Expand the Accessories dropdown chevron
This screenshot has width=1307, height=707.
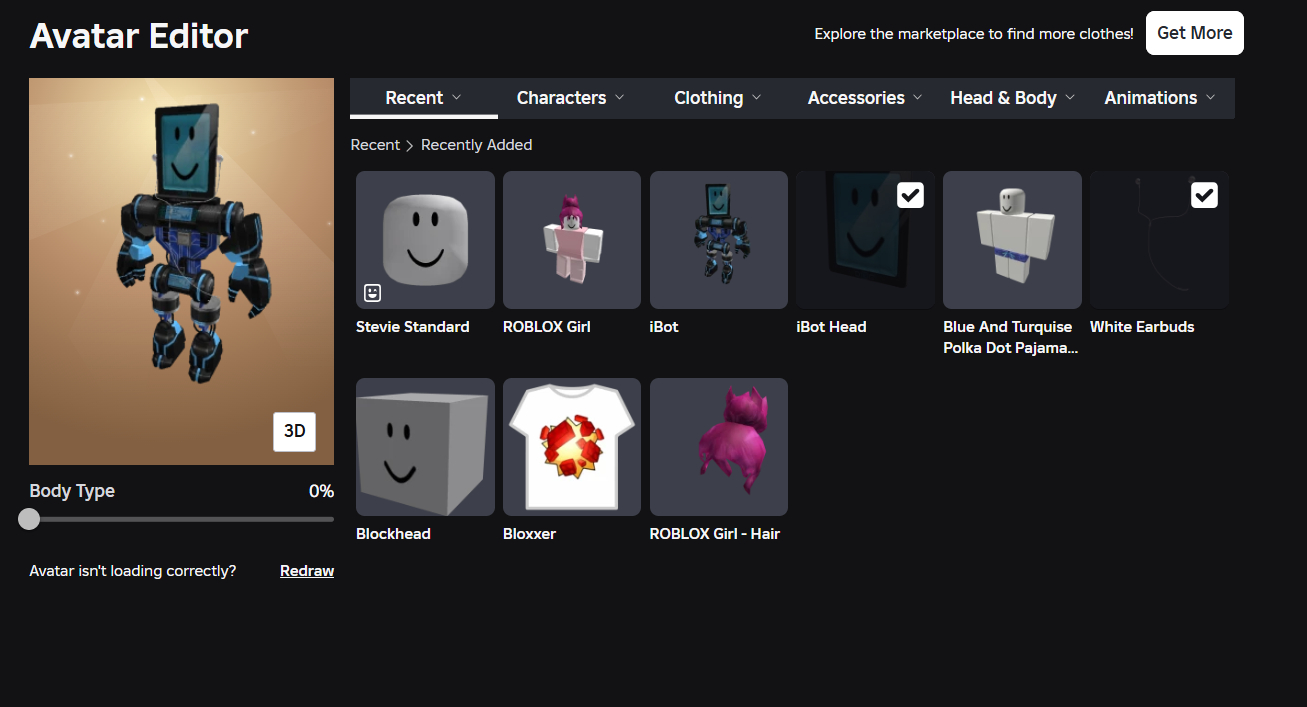919,97
